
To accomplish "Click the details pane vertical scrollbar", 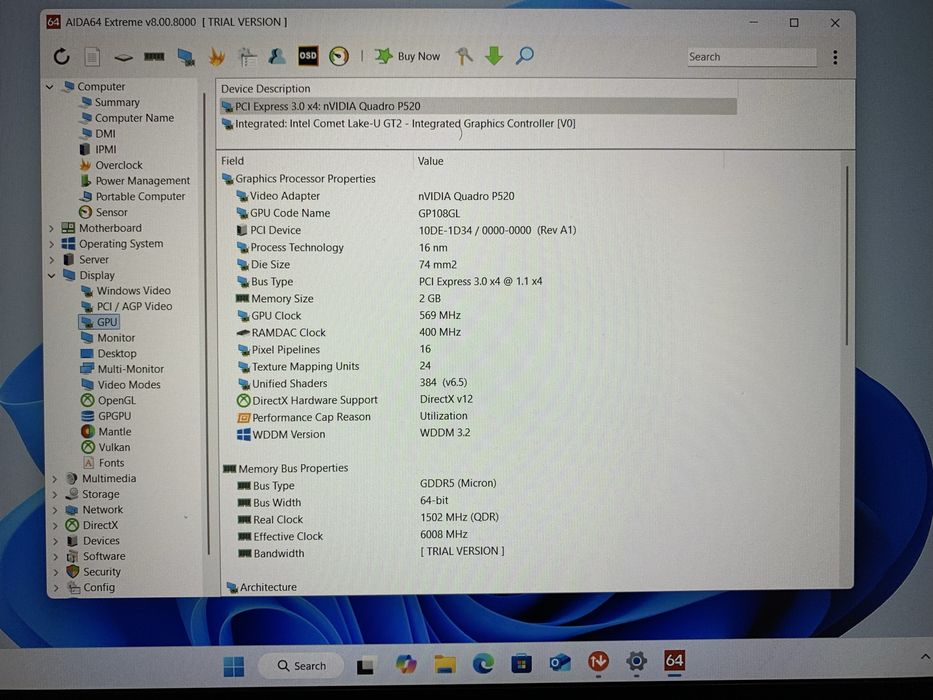I will click(847, 256).
